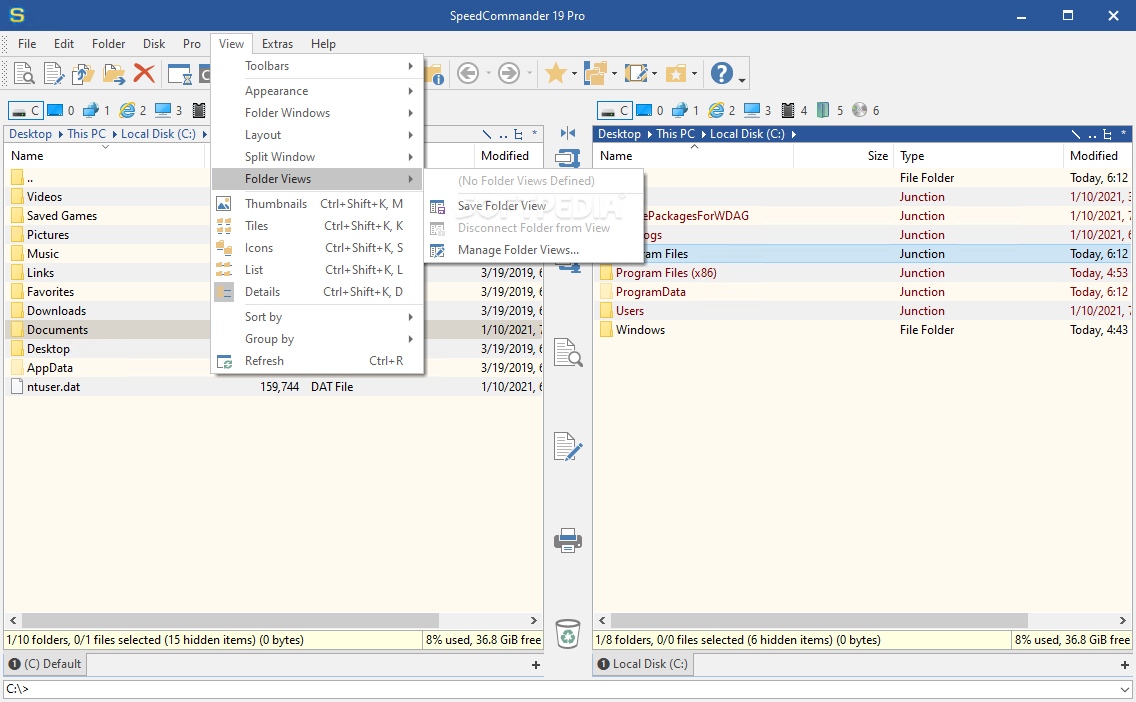Click the Copy files toolbar icon
Viewport: 1136px width, 702px height.
click(83, 73)
